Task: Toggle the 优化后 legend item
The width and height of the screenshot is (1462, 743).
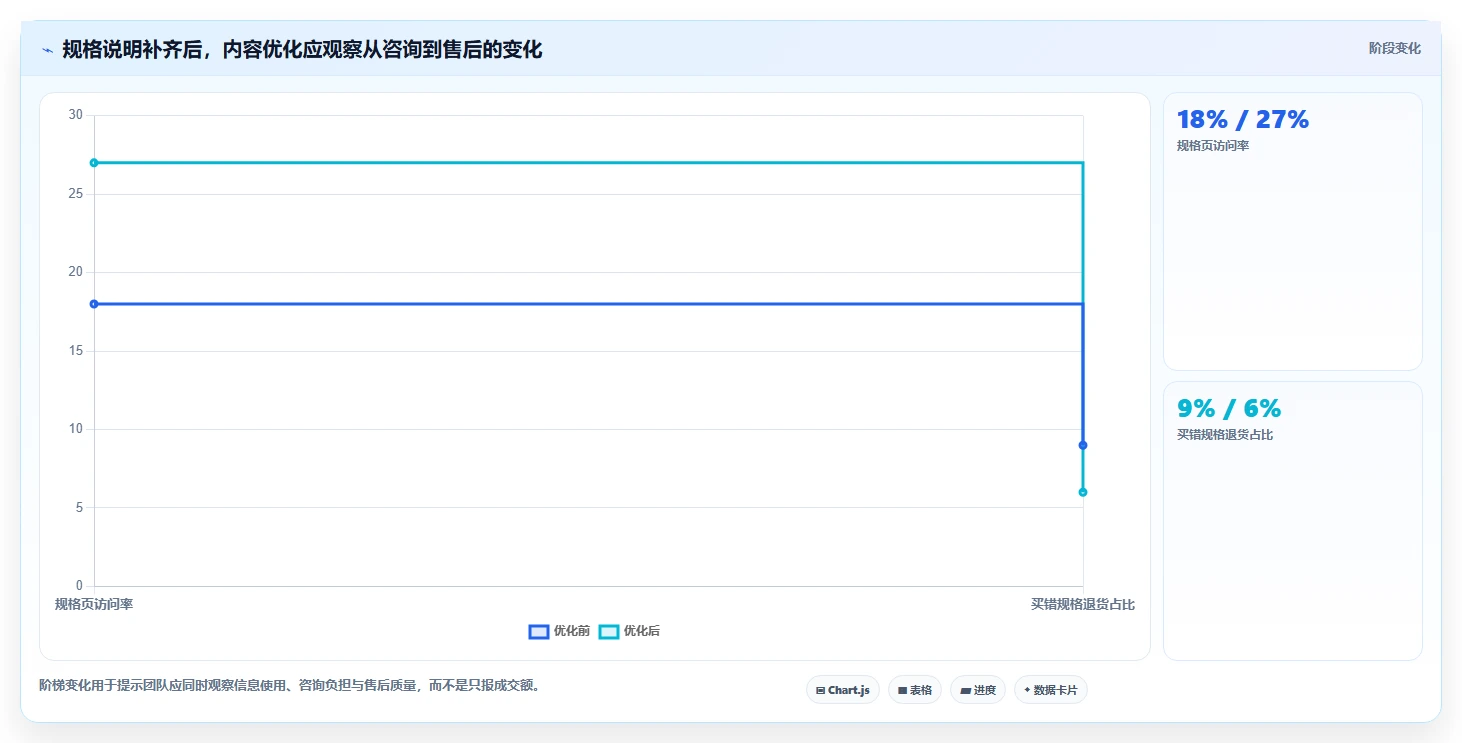Action: tap(629, 631)
